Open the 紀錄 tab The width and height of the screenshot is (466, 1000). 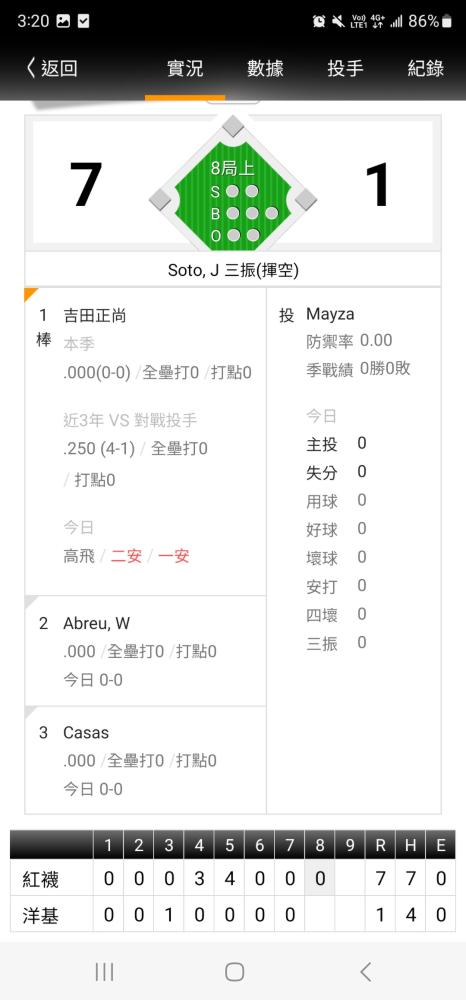click(x=426, y=68)
